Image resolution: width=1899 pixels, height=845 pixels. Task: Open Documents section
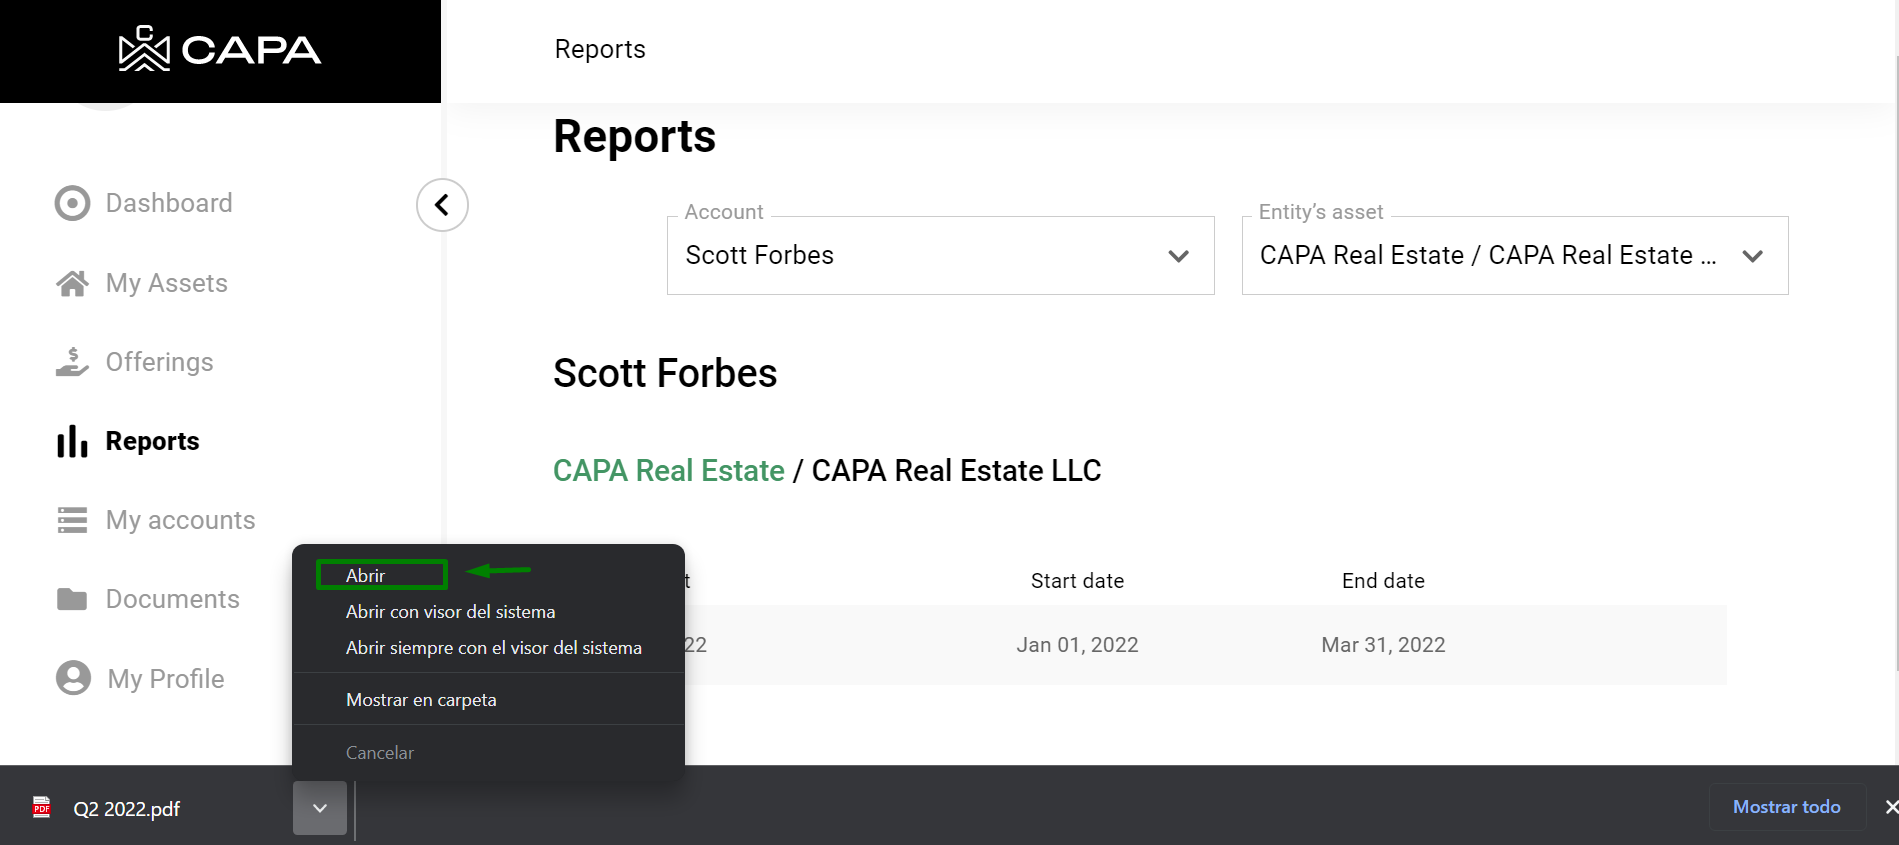(x=173, y=599)
